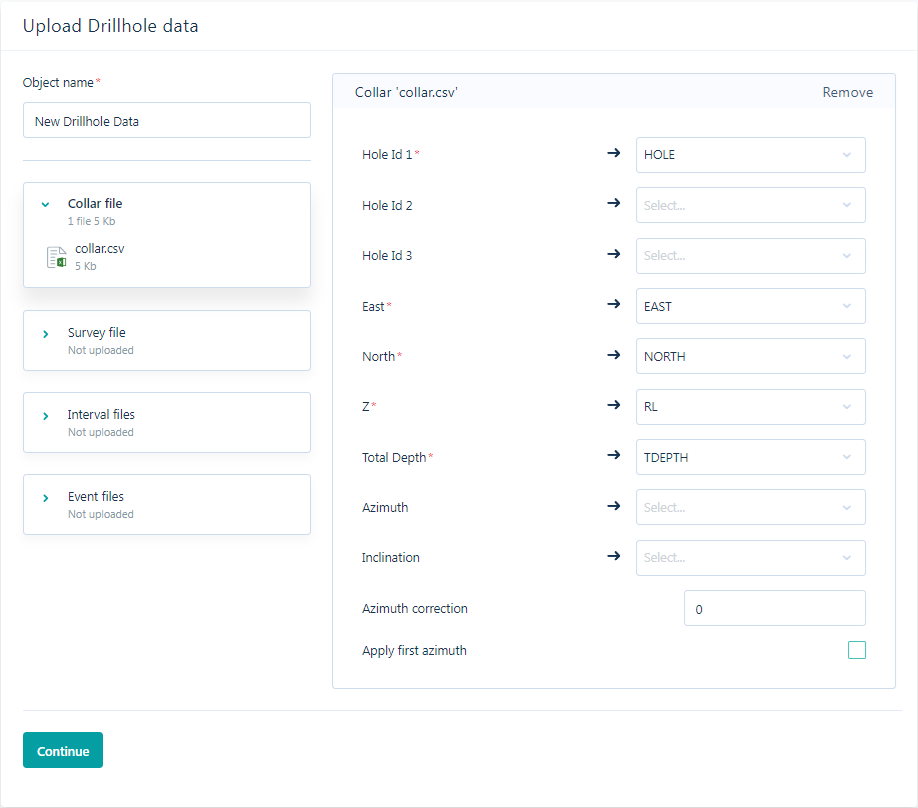
Task: Click the Object name text field
Action: (x=167, y=121)
